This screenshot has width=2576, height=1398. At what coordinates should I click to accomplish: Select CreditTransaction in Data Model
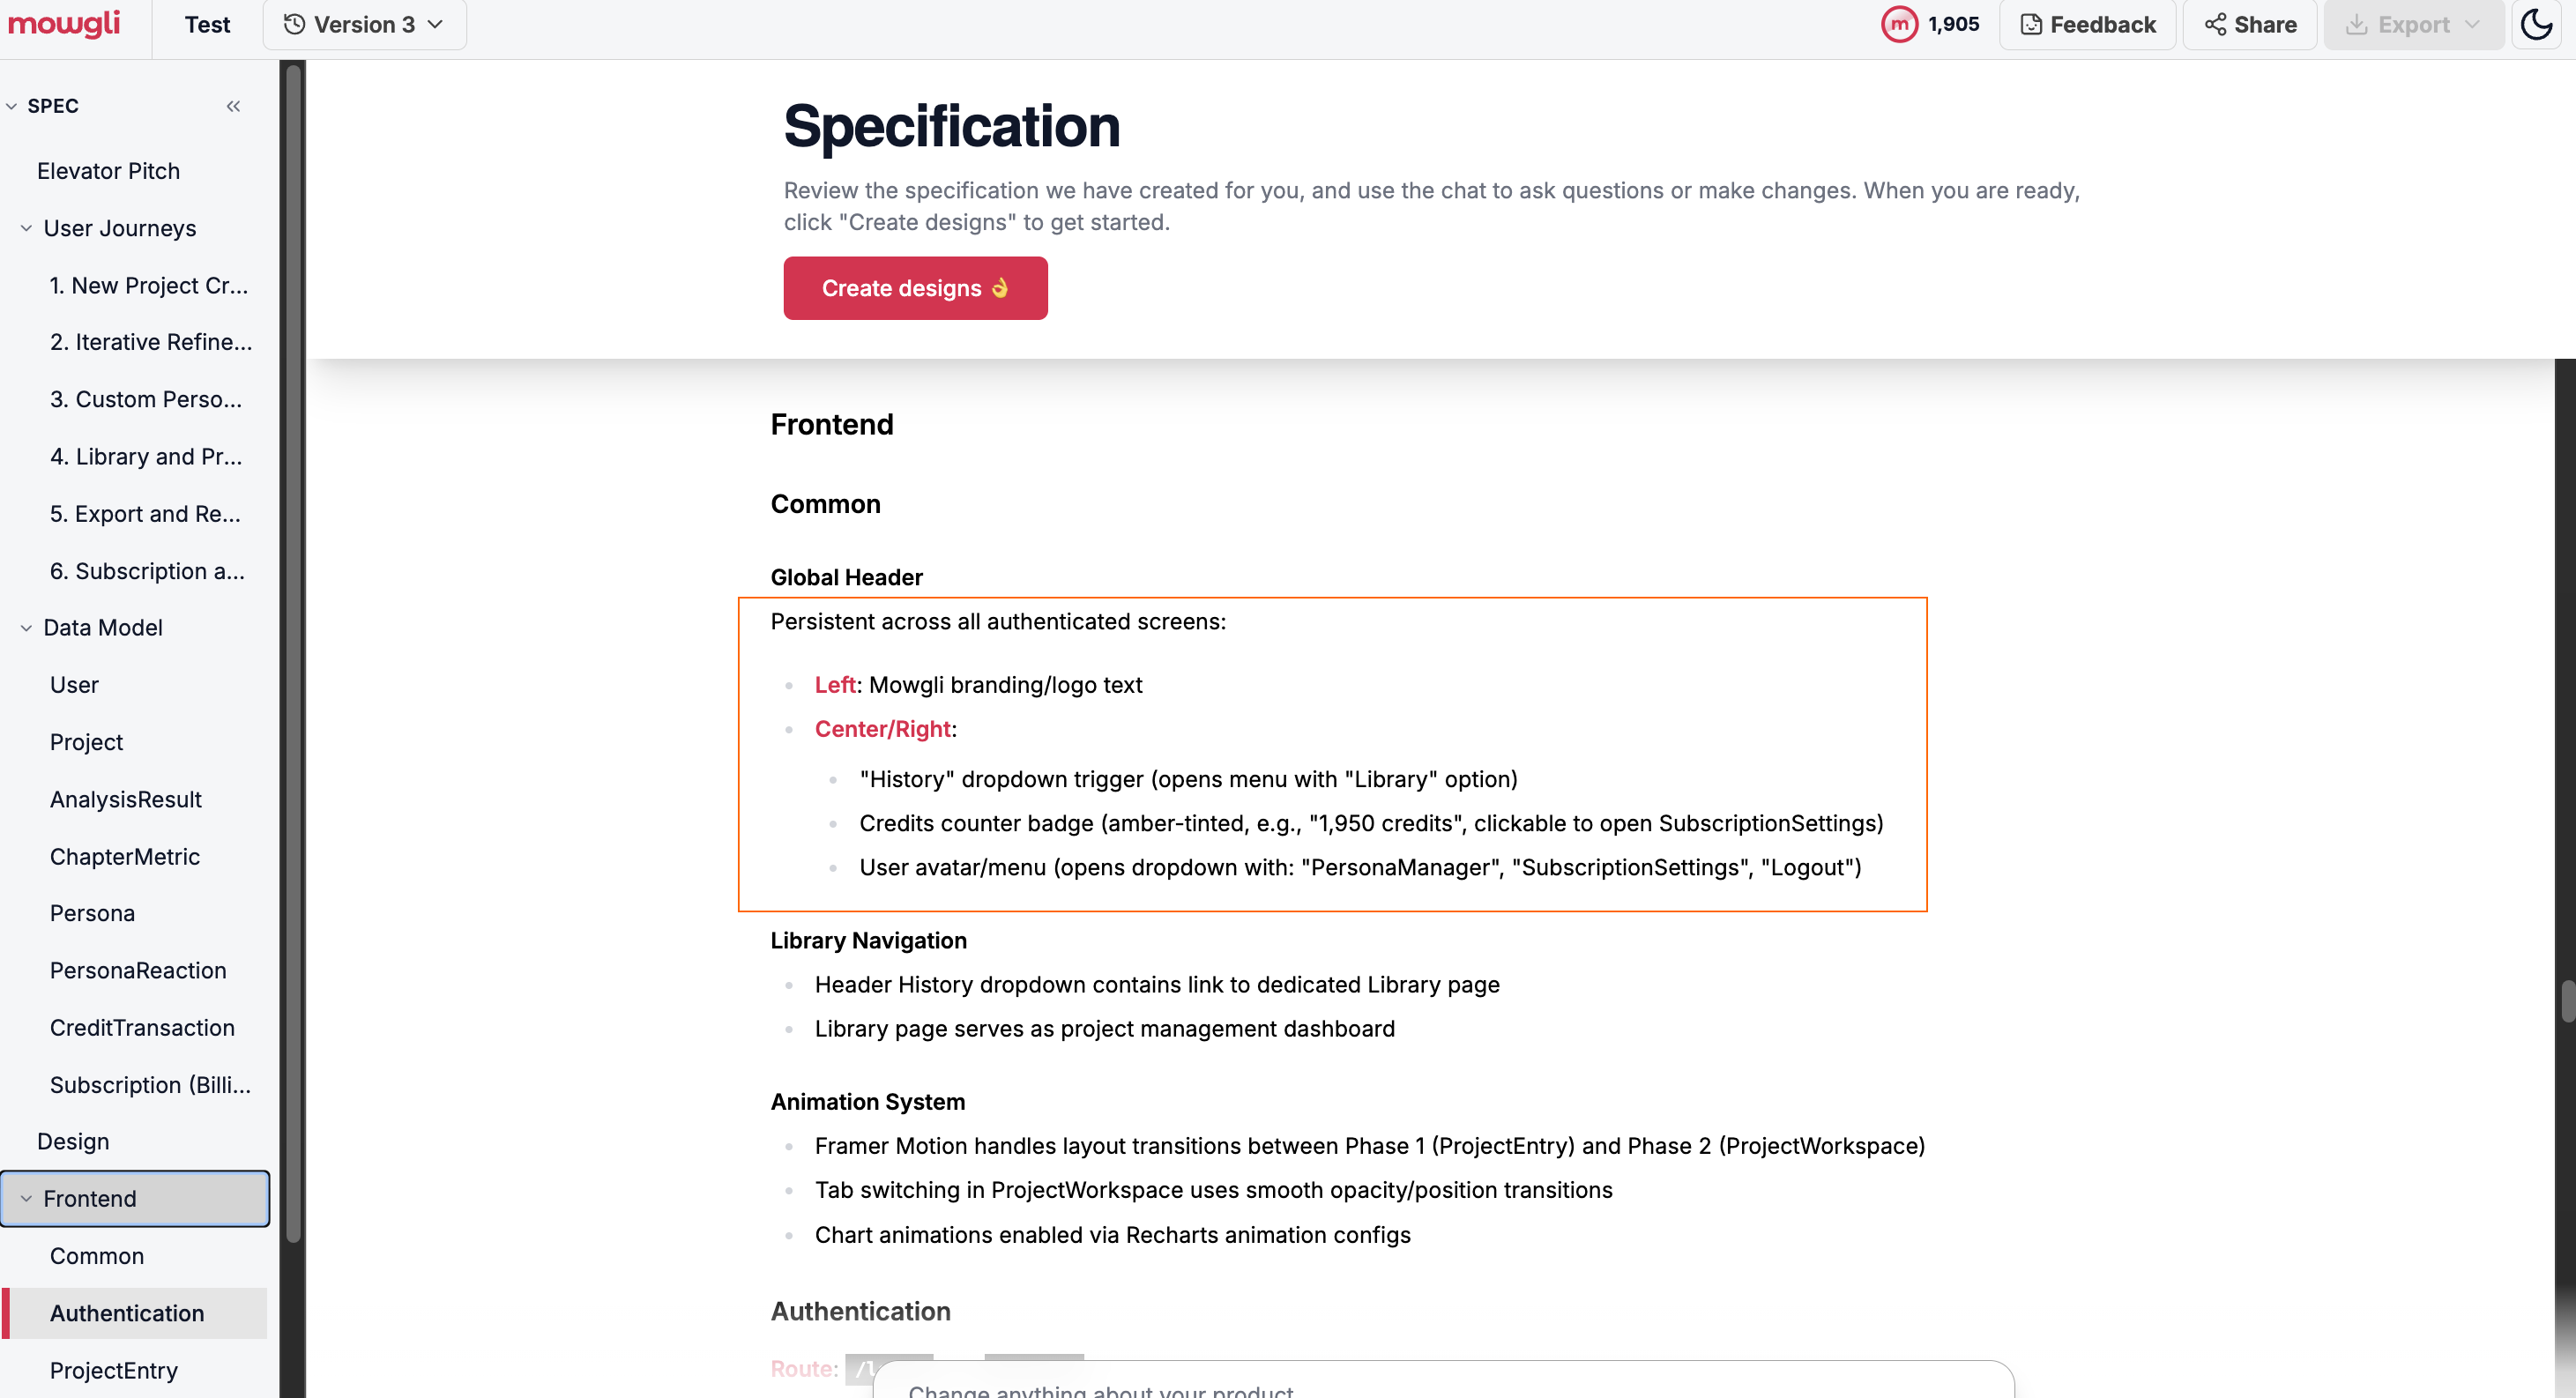coord(142,1027)
